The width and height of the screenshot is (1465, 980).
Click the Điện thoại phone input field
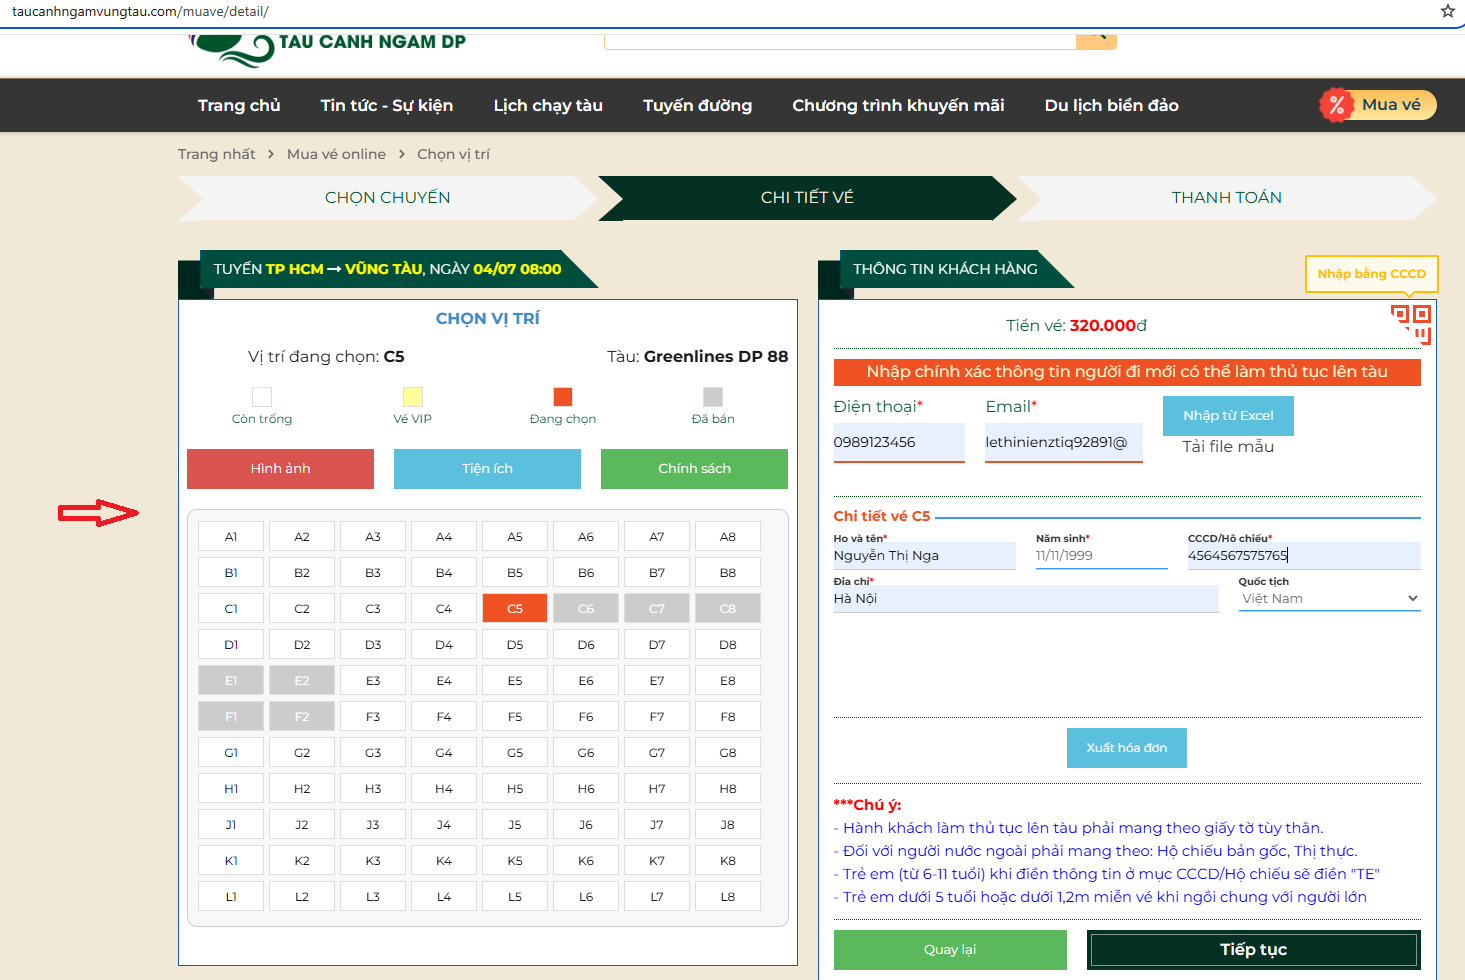click(898, 442)
